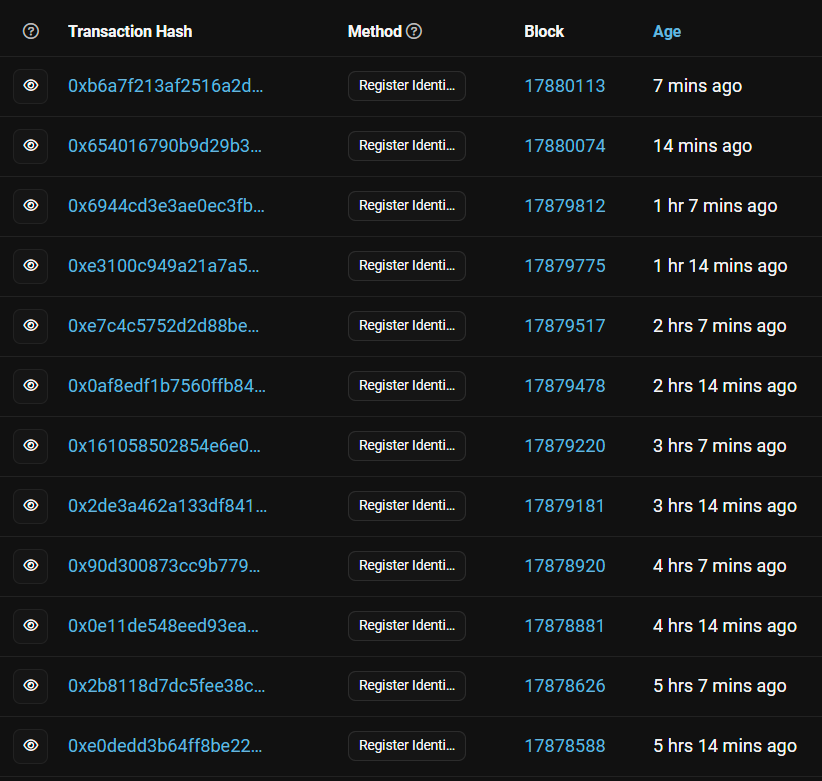This screenshot has width=822, height=781.
Task: Click the '14 mins ago' age value
Action: pyautogui.click(x=702, y=146)
